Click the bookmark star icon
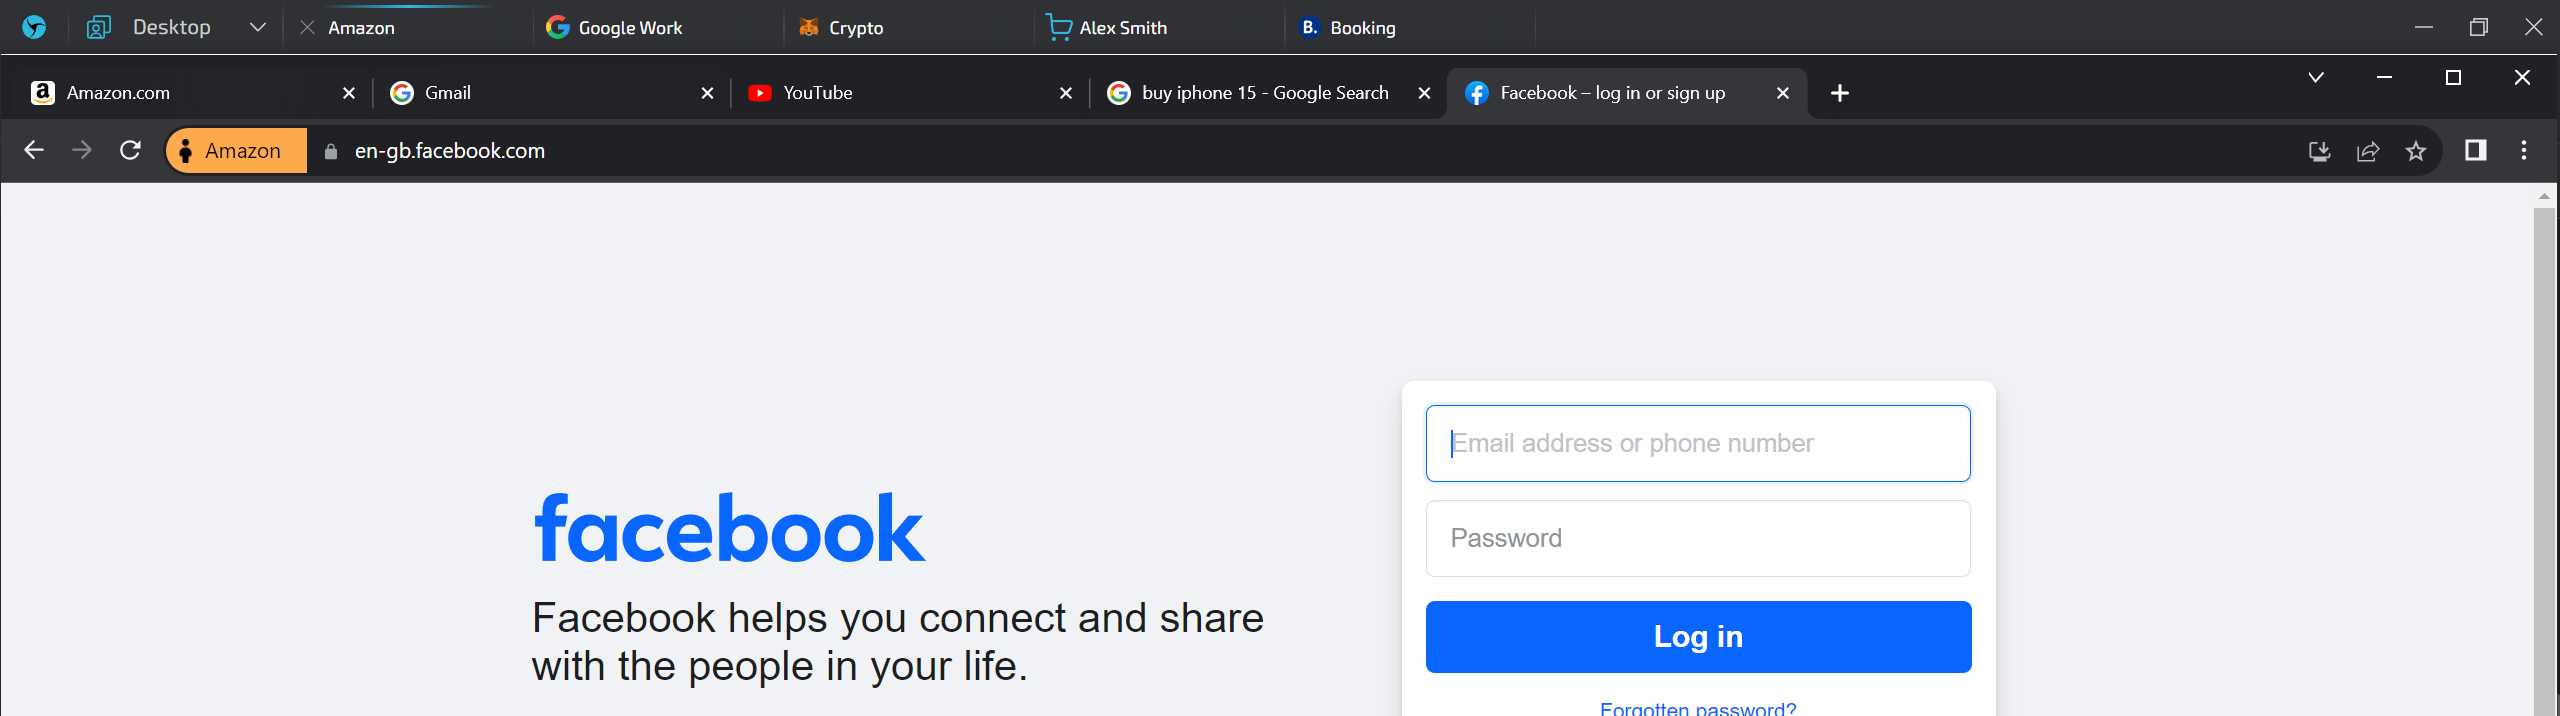 (2416, 151)
